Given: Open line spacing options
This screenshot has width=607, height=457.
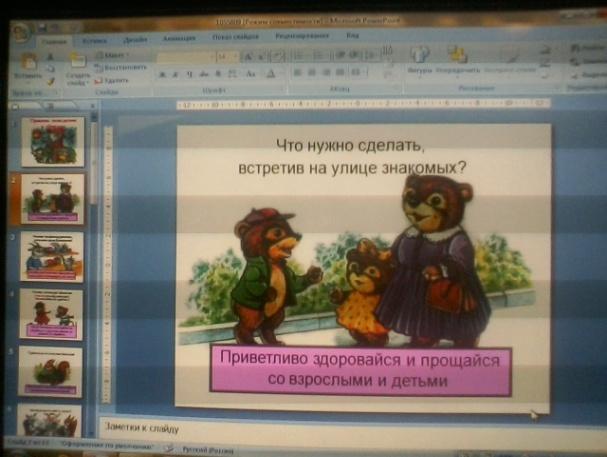Looking at the screenshot, I should click(370, 55).
